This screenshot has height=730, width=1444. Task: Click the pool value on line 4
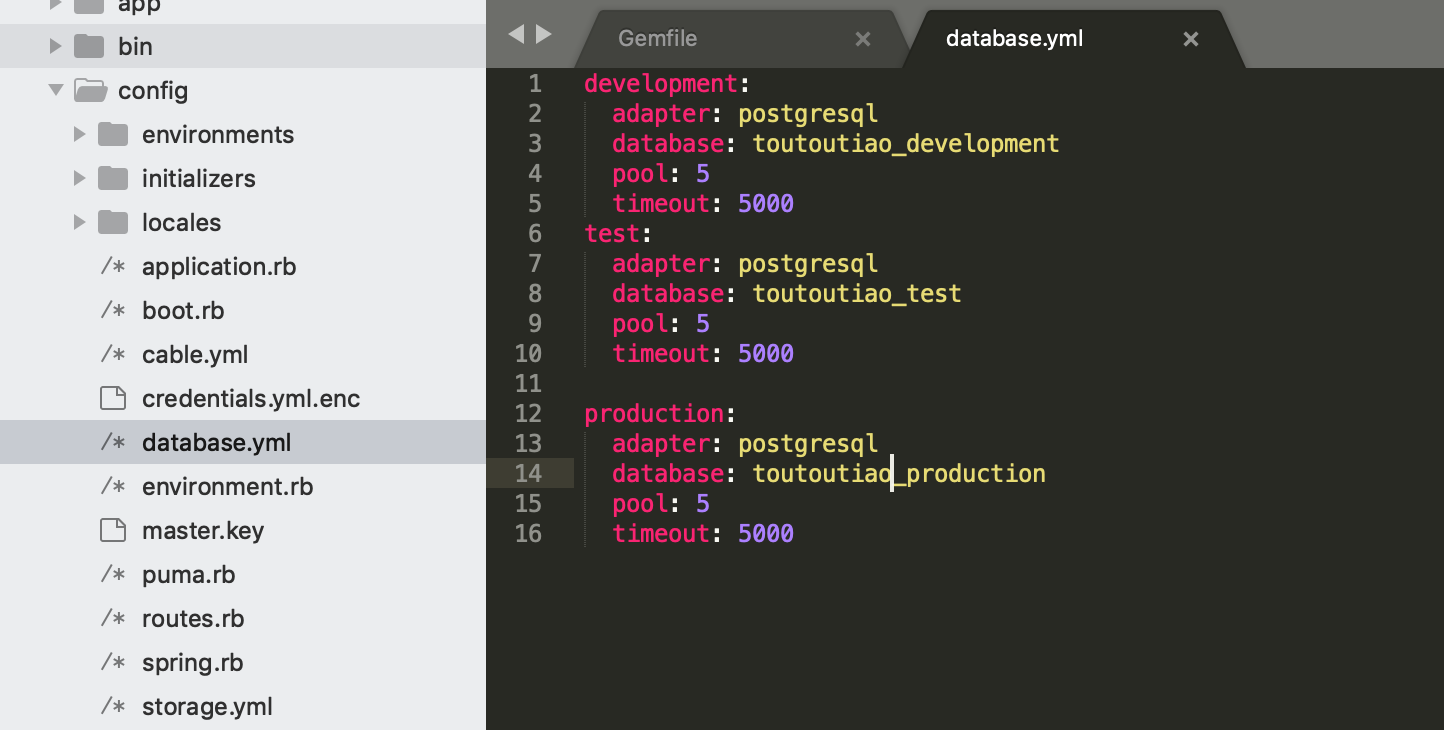pyautogui.click(x=703, y=173)
